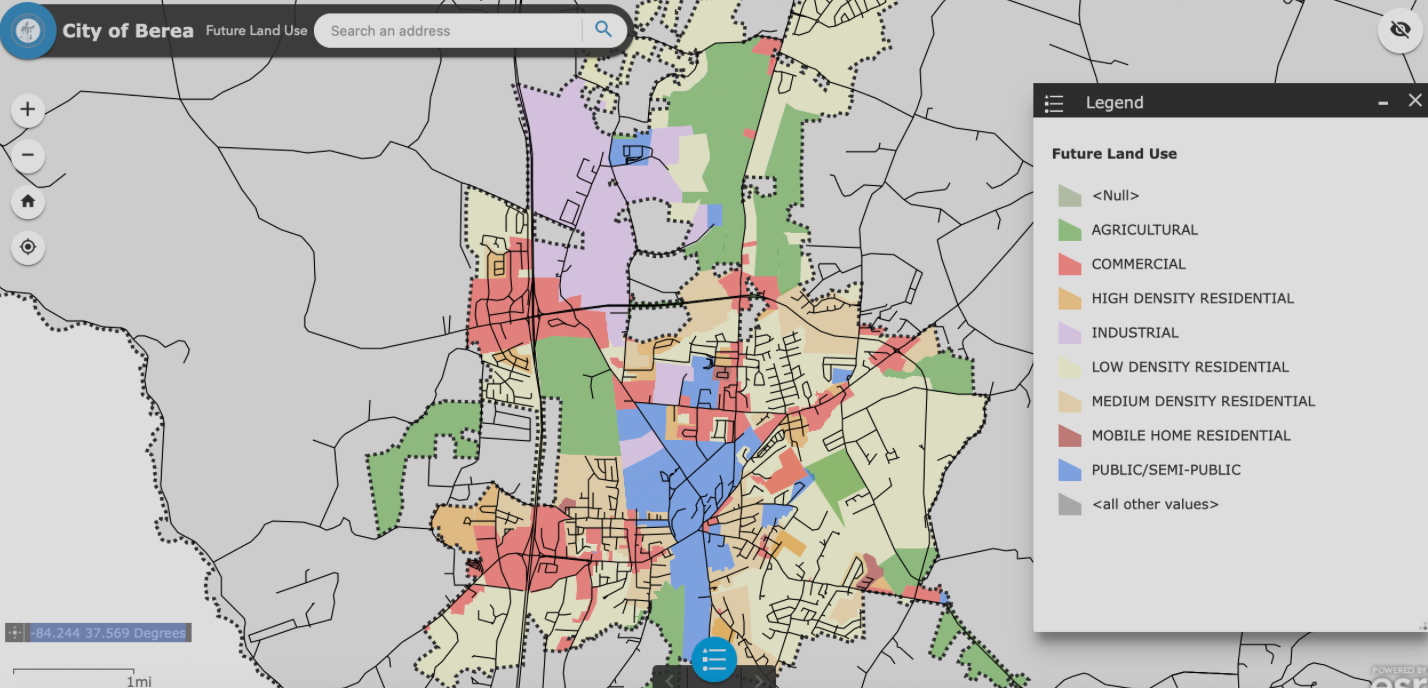
Task: Click the zoom out minus button
Action: [28, 155]
